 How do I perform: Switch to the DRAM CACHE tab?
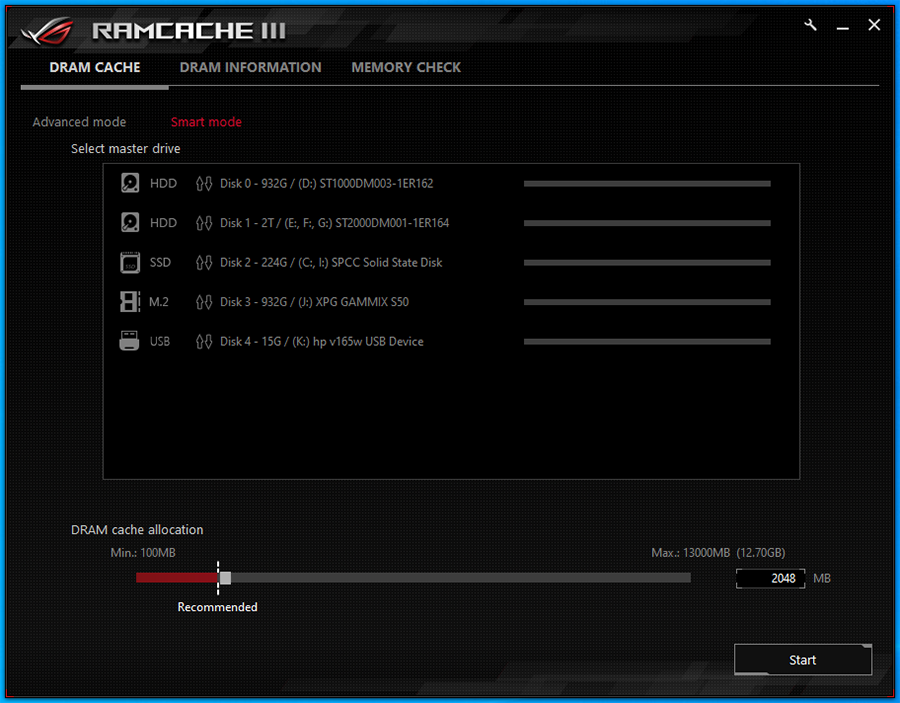tap(95, 68)
